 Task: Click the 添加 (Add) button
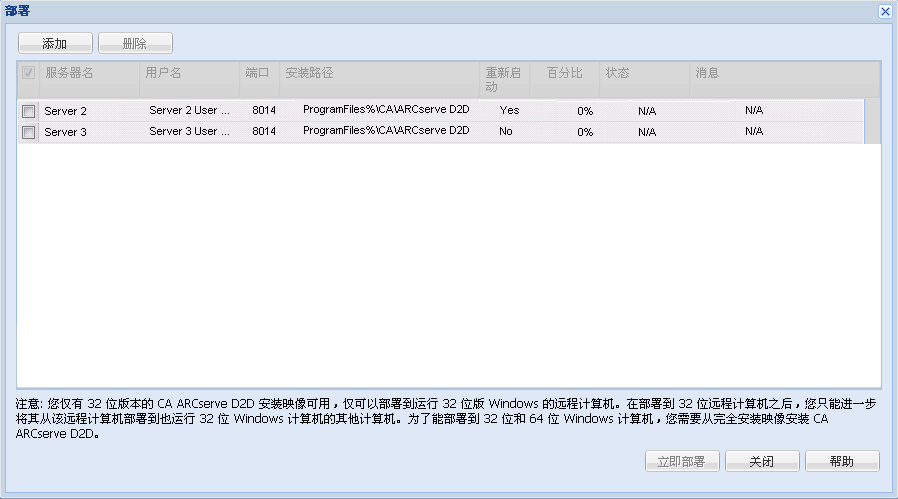[x=55, y=44]
